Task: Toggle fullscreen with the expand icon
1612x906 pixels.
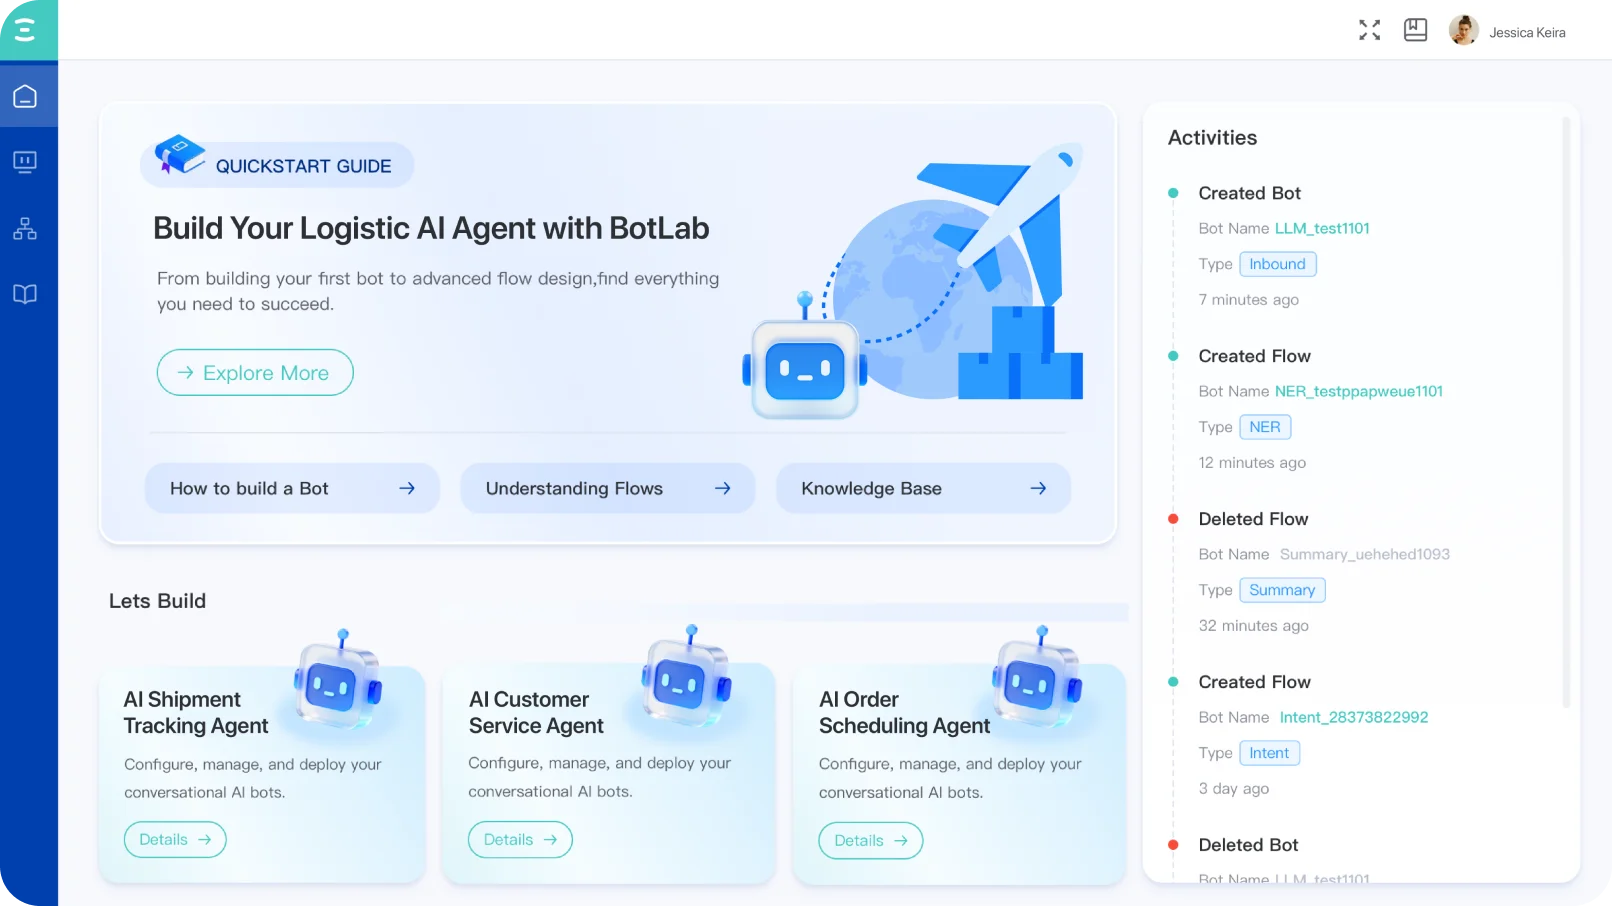Action: [1369, 31]
